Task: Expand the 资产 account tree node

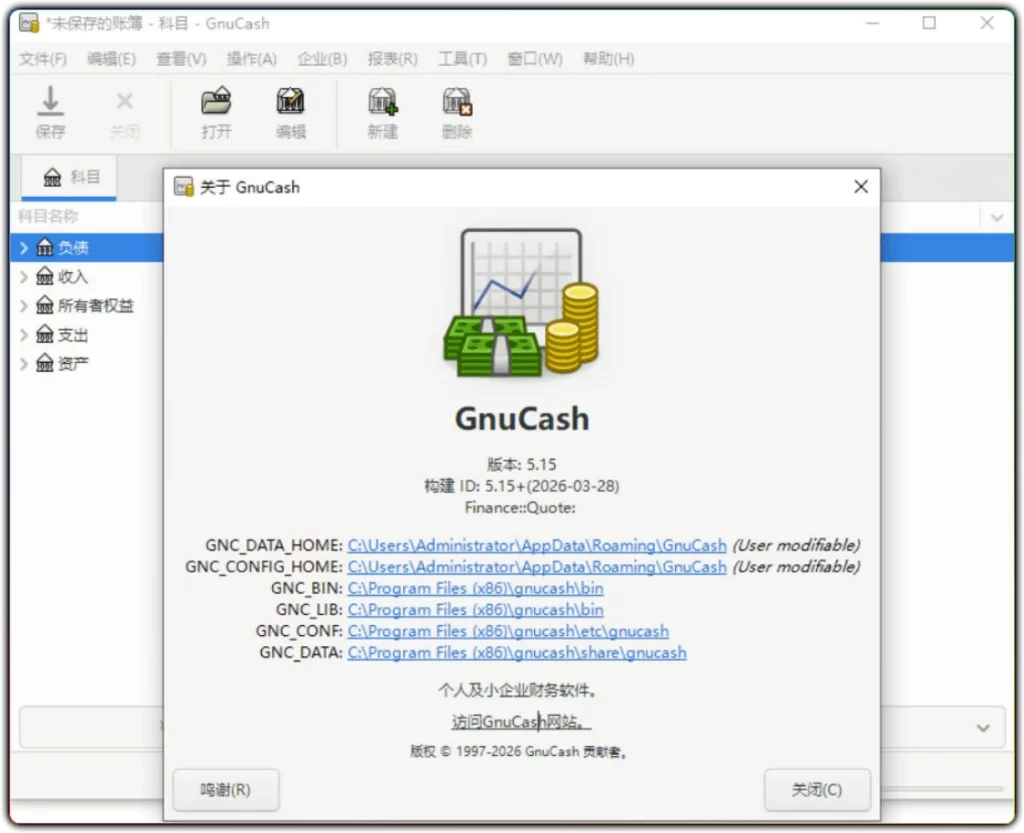Action: click(x=23, y=363)
